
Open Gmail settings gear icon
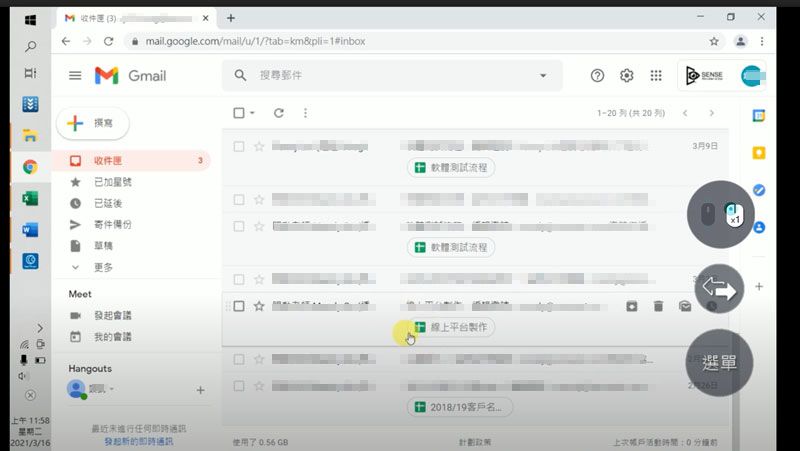[x=627, y=76]
